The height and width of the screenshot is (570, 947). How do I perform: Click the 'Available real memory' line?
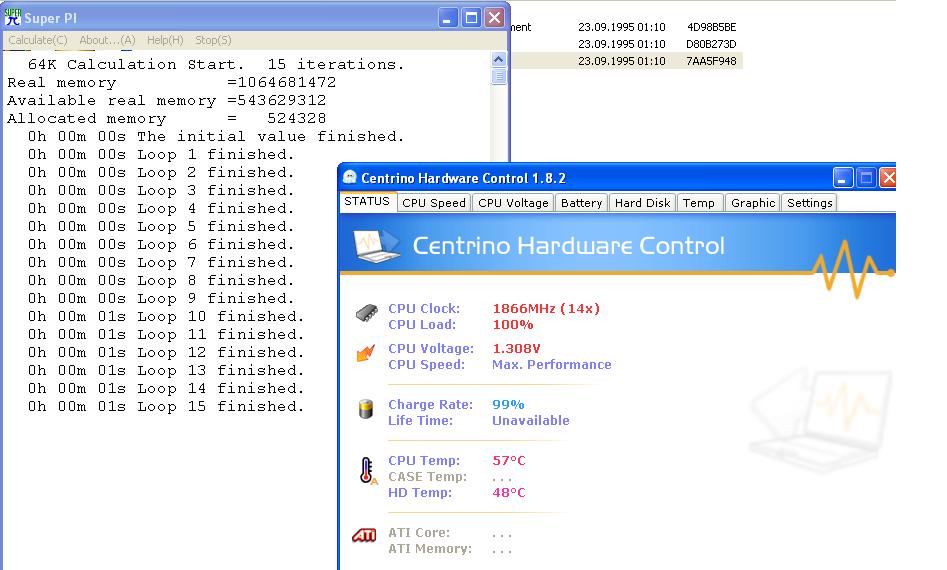tap(167, 100)
